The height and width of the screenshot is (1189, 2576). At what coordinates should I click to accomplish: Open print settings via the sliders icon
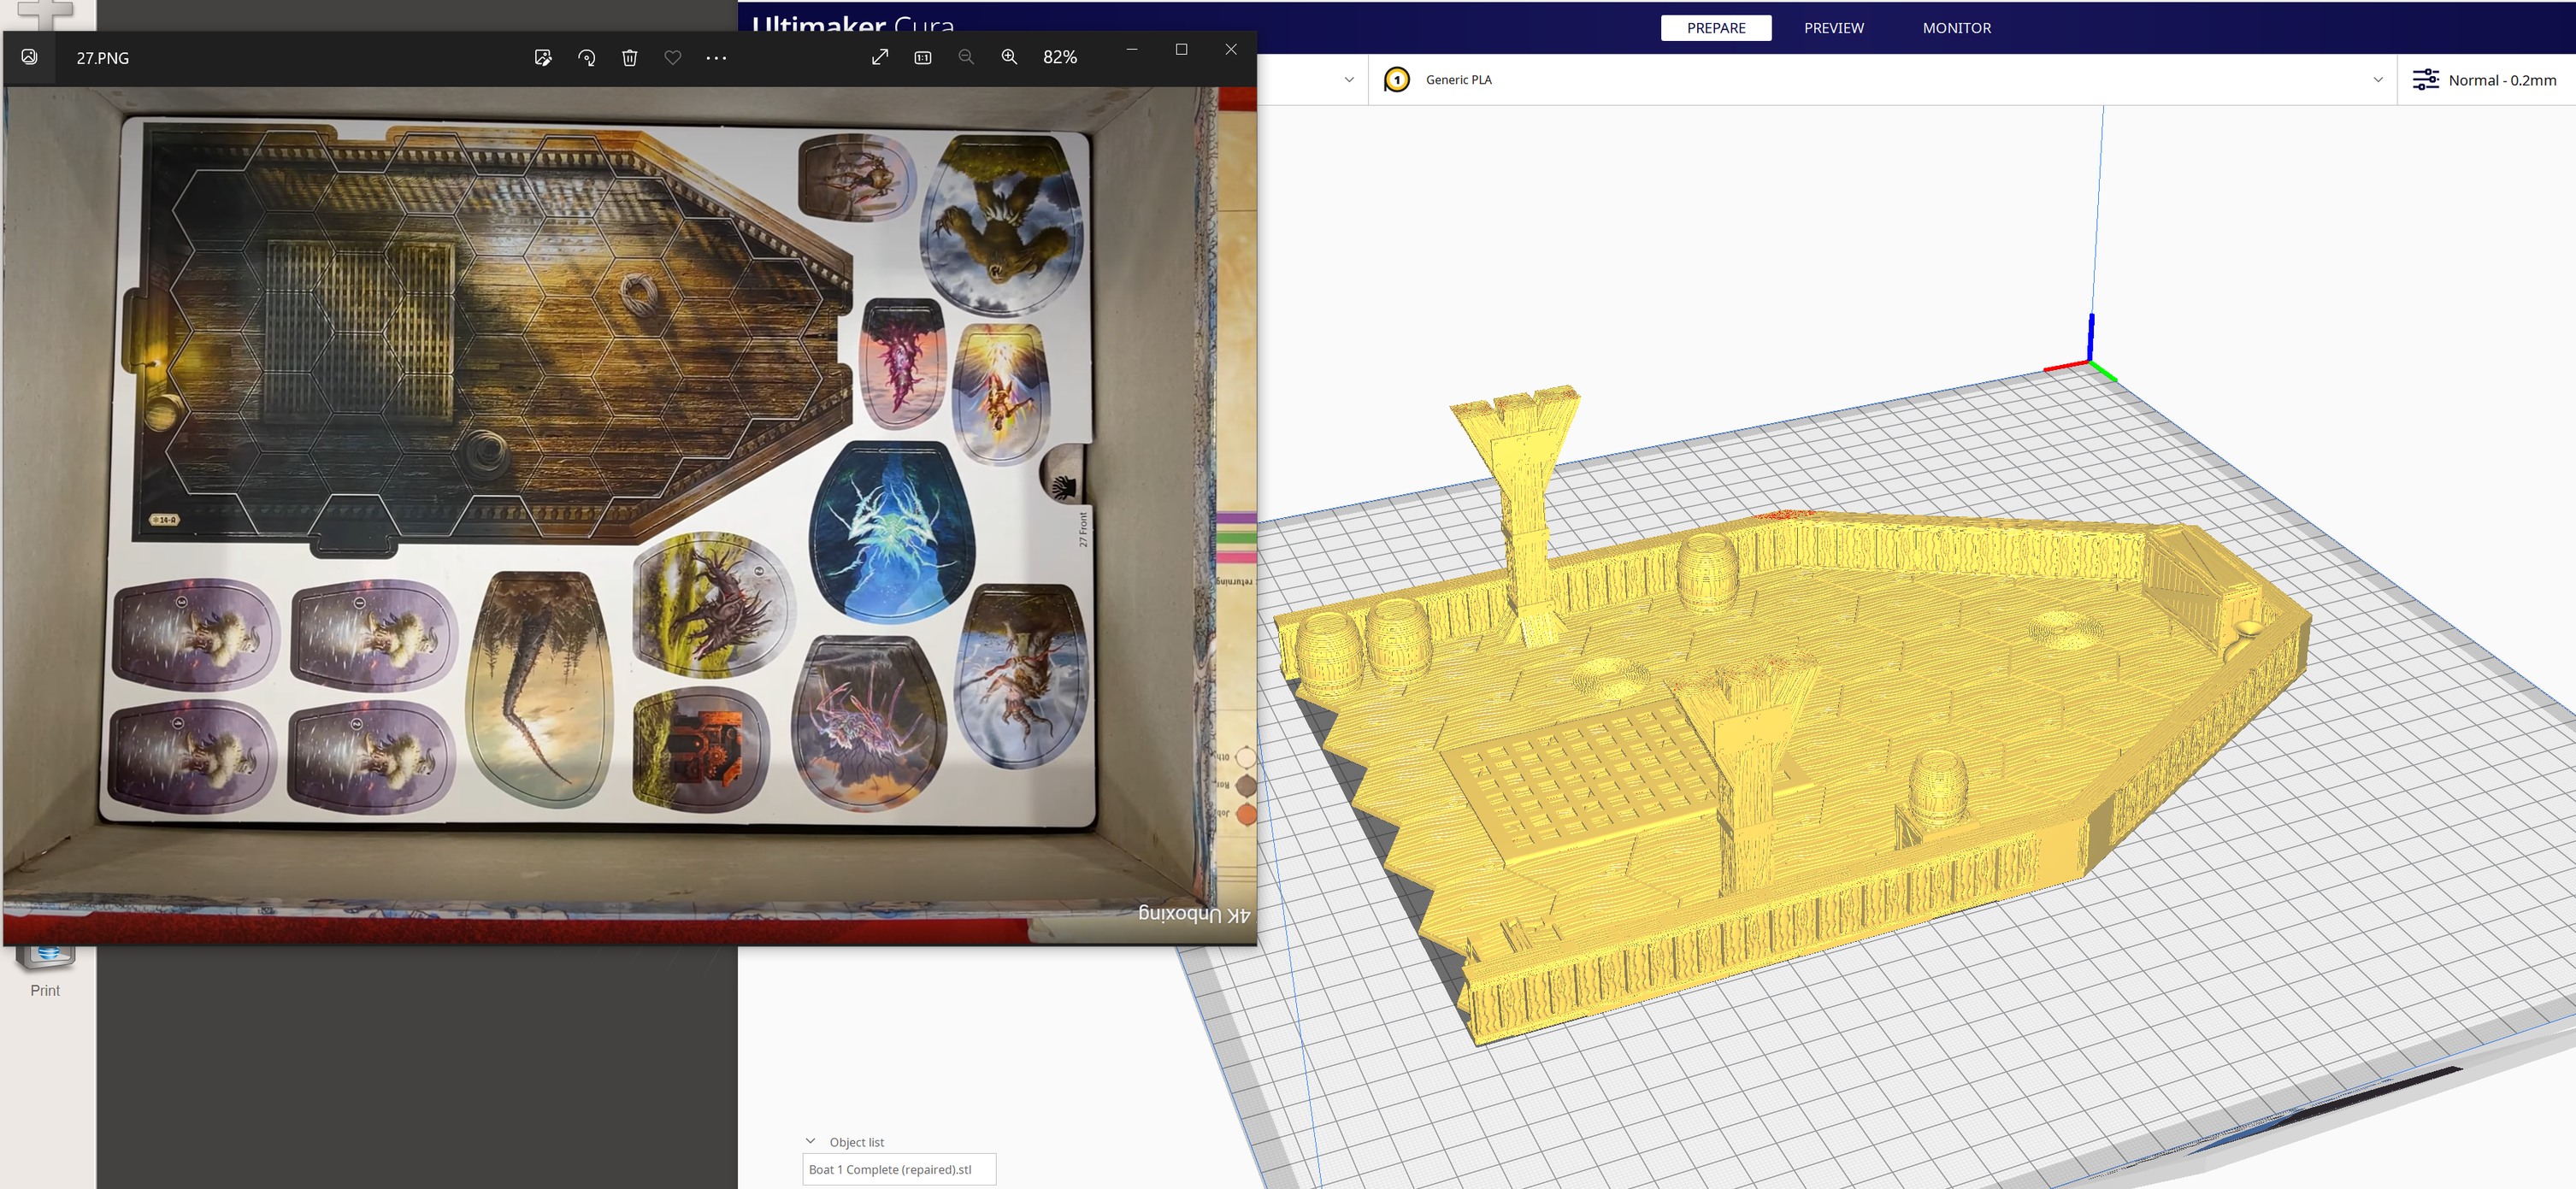point(2425,80)
